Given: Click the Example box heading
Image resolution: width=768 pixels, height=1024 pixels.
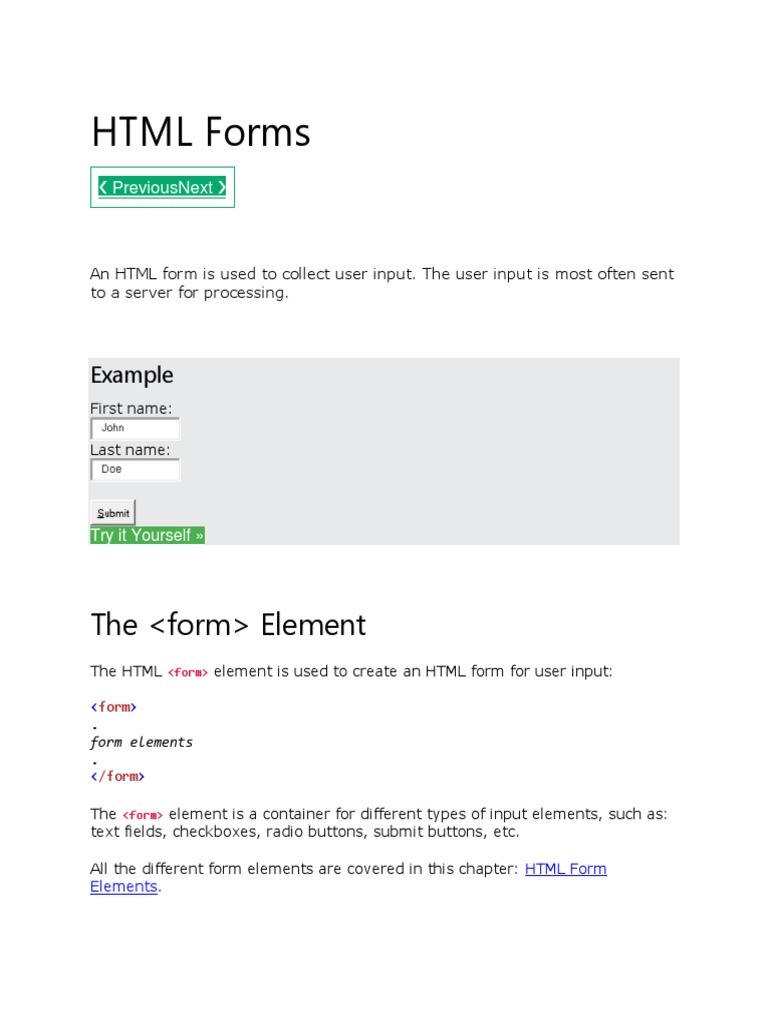Looking at the screenshot, I should pos(132,375).
